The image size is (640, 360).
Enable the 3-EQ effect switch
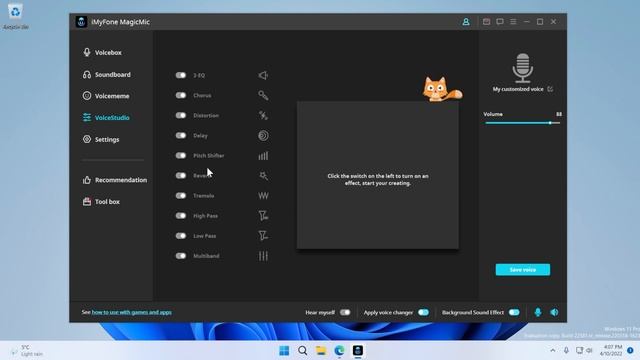click(181, 75)
